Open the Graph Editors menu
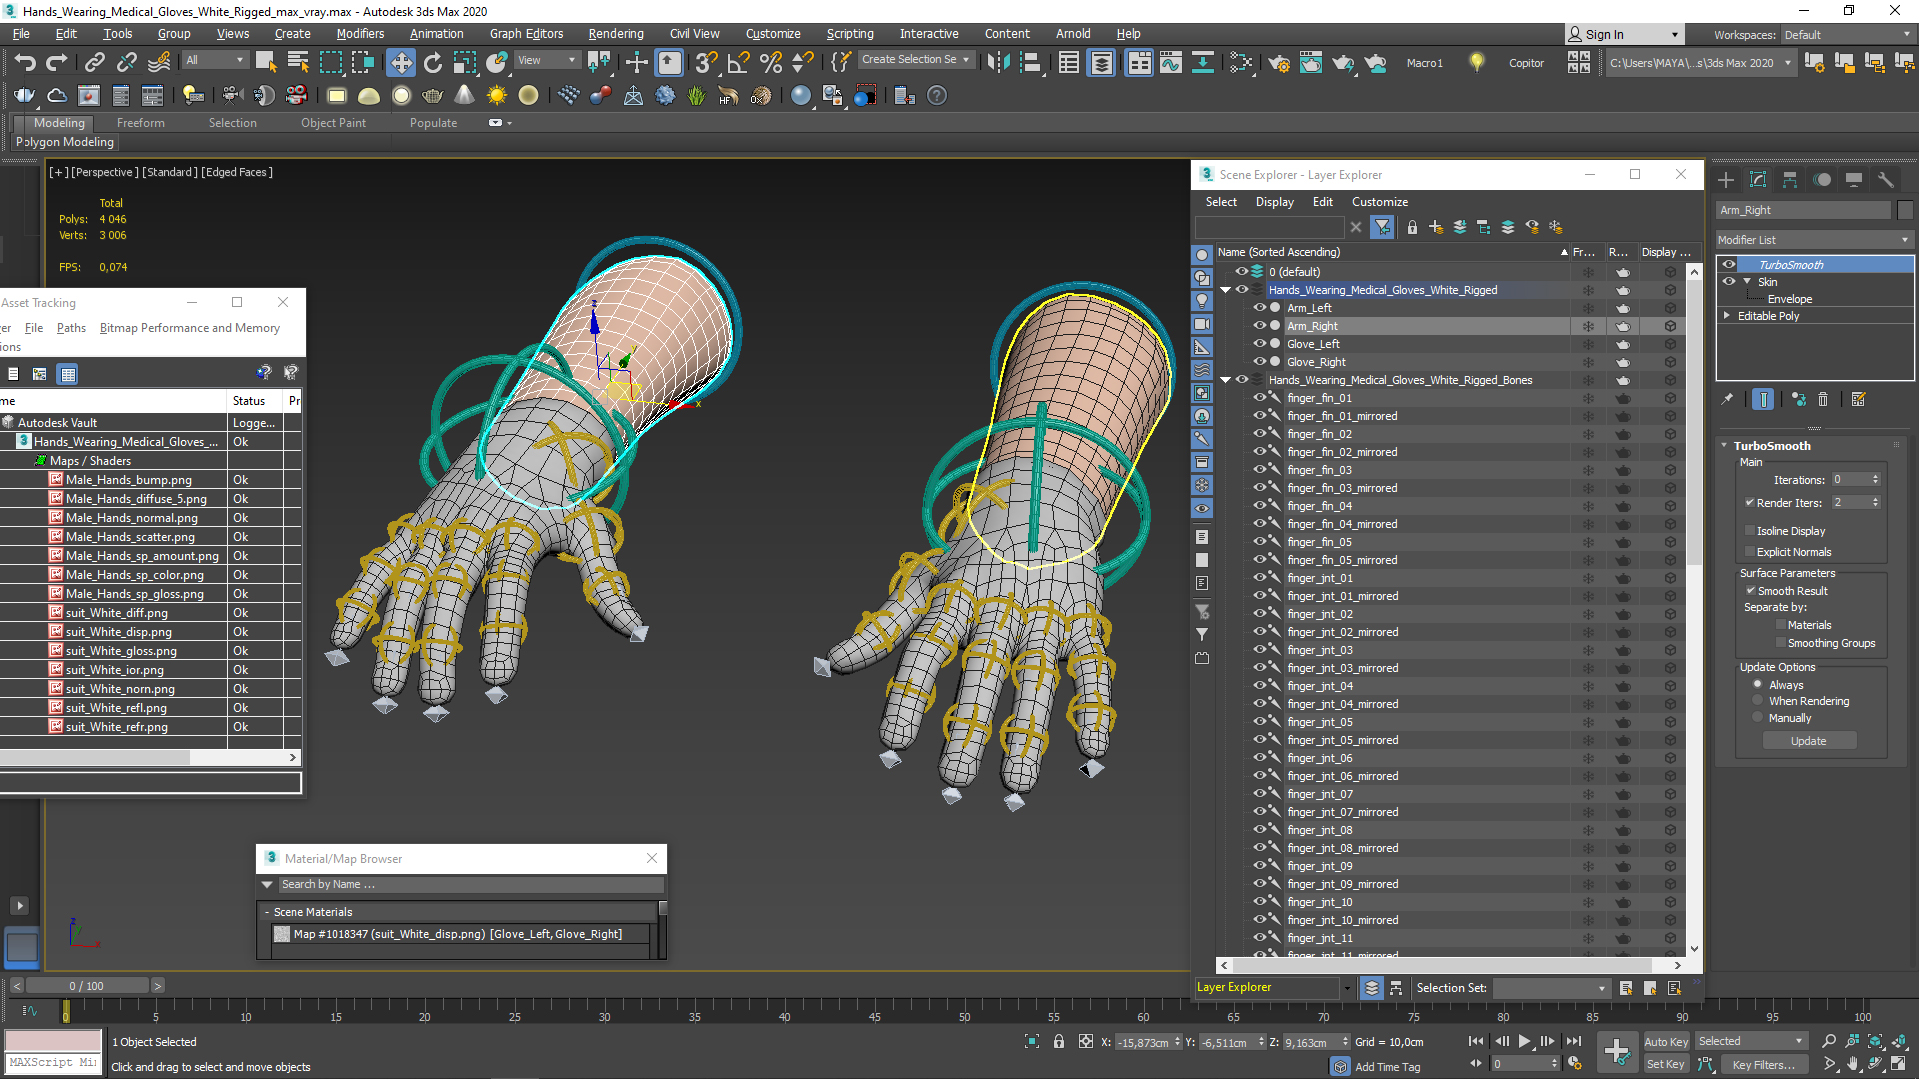1920x1080 pixels. 526,34
